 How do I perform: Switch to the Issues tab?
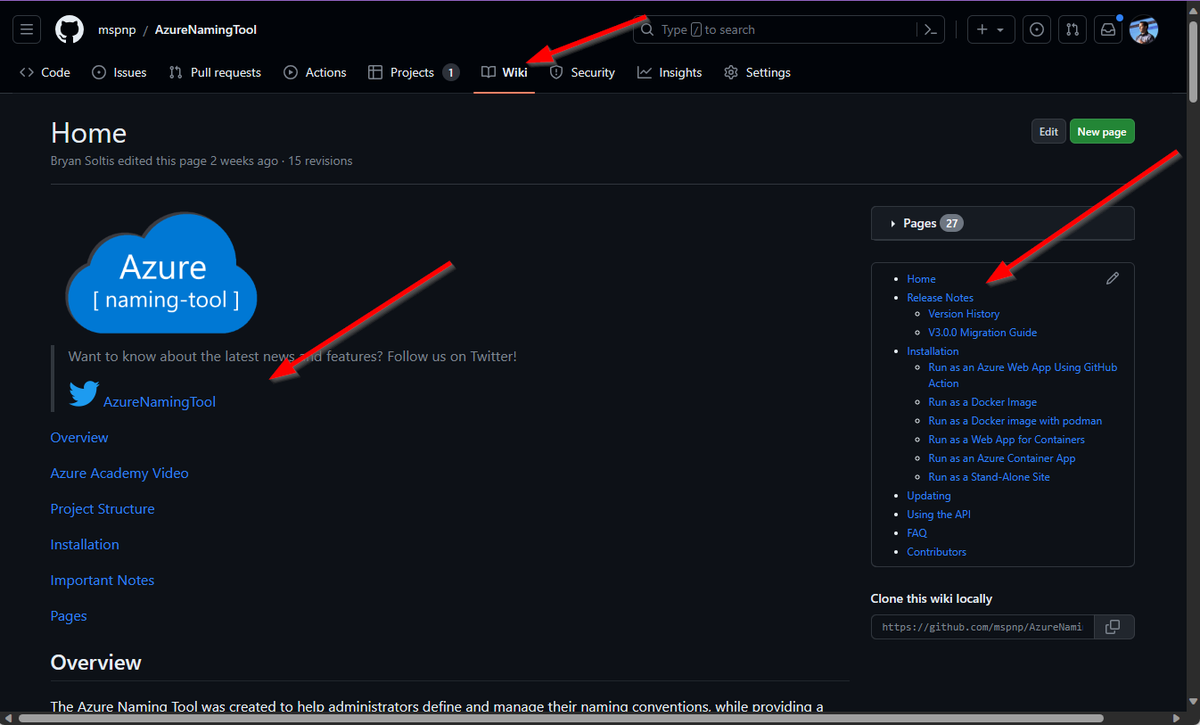(x=119, y=73)
